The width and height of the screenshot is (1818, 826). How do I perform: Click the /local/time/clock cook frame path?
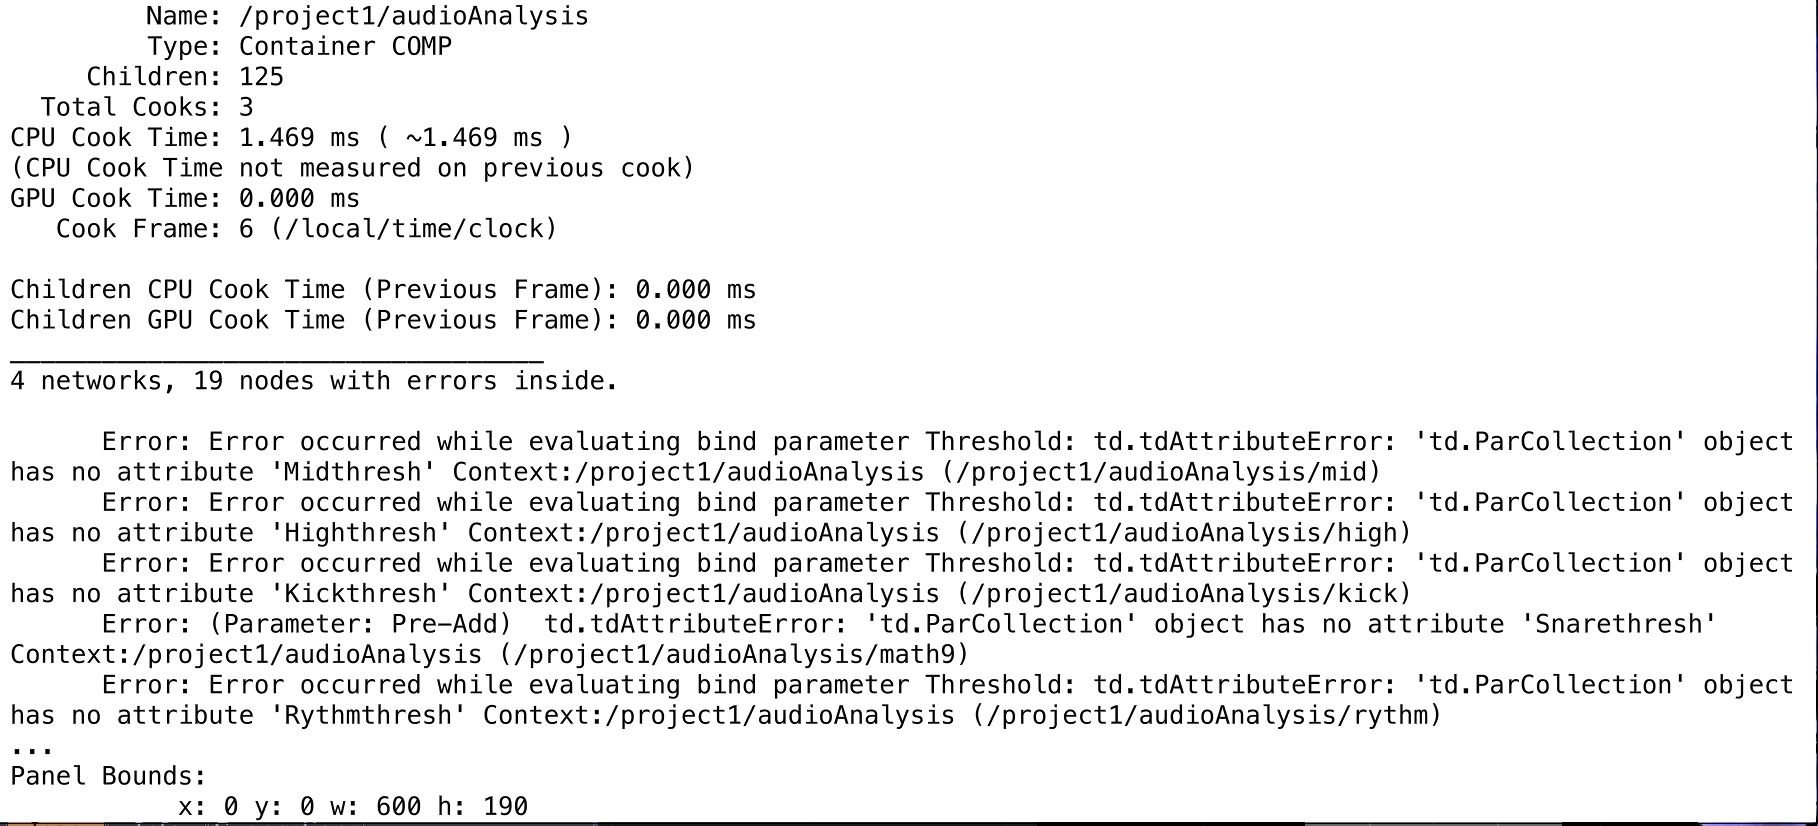coord(414,229)
